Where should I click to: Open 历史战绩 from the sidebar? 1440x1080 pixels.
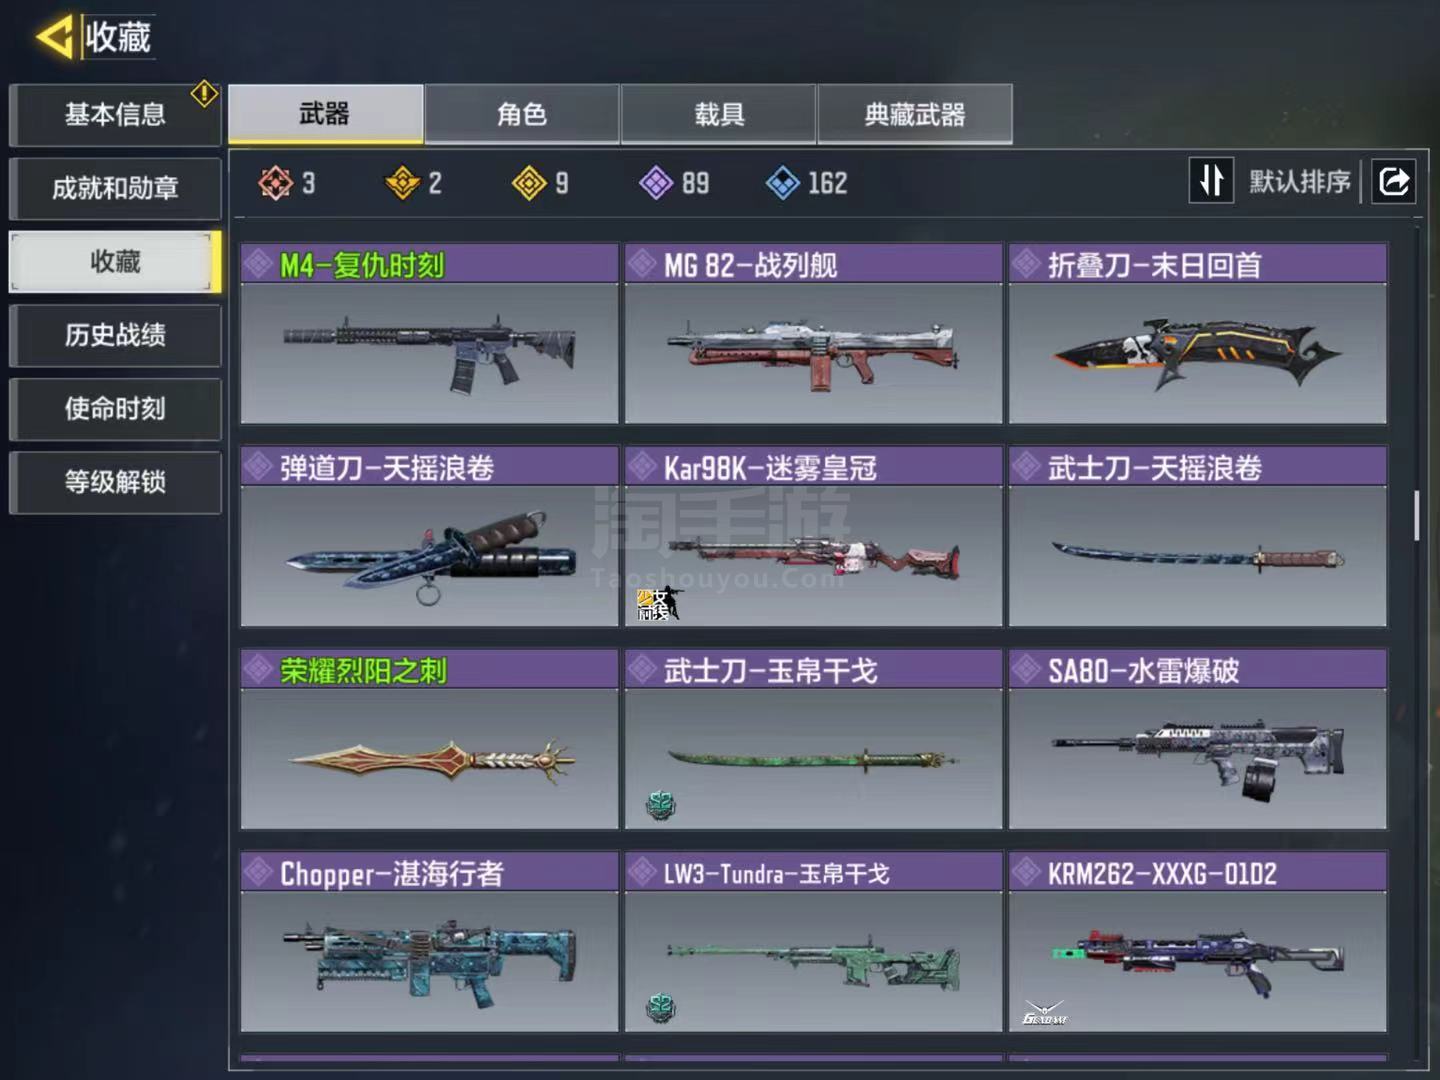[x=115, y=335]
